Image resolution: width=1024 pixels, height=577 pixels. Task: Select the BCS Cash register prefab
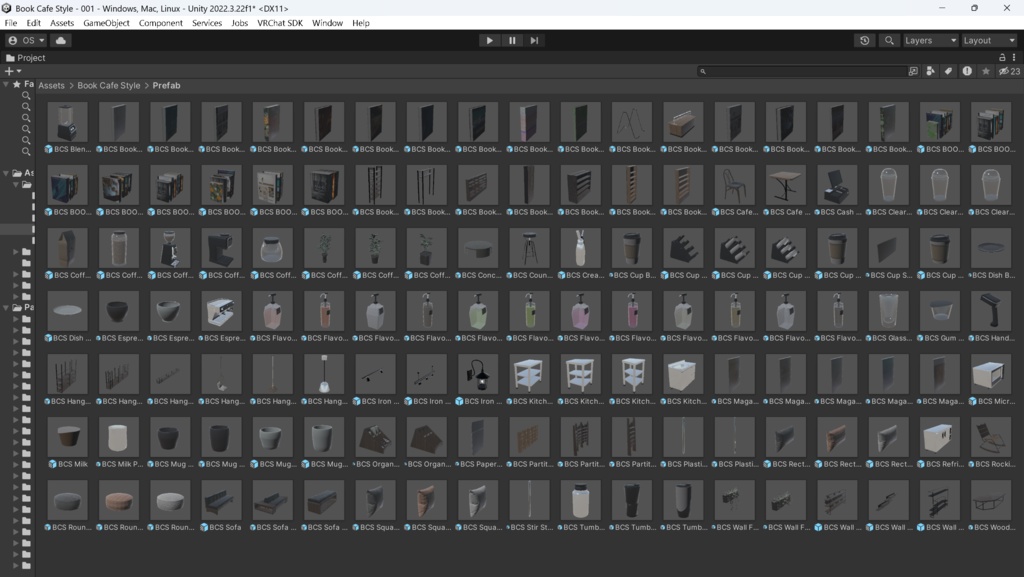[837, 185]
